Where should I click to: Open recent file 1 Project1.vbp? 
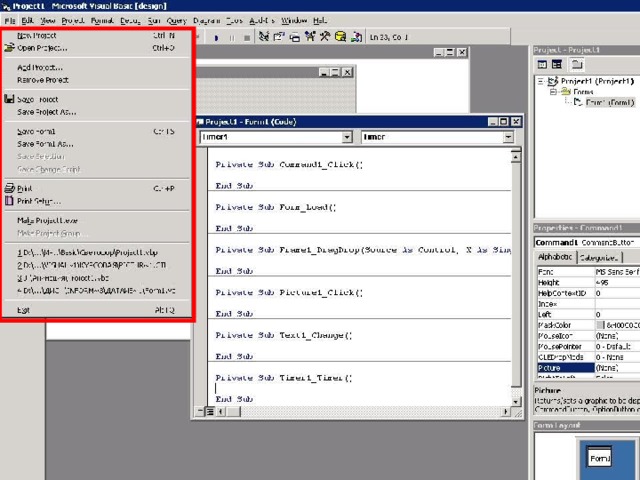pos(96,253)
